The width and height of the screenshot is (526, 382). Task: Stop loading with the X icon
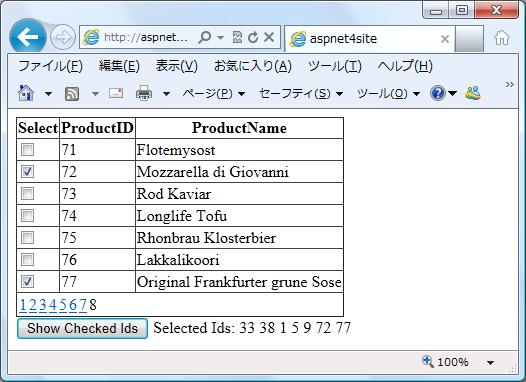coord(269,37)
